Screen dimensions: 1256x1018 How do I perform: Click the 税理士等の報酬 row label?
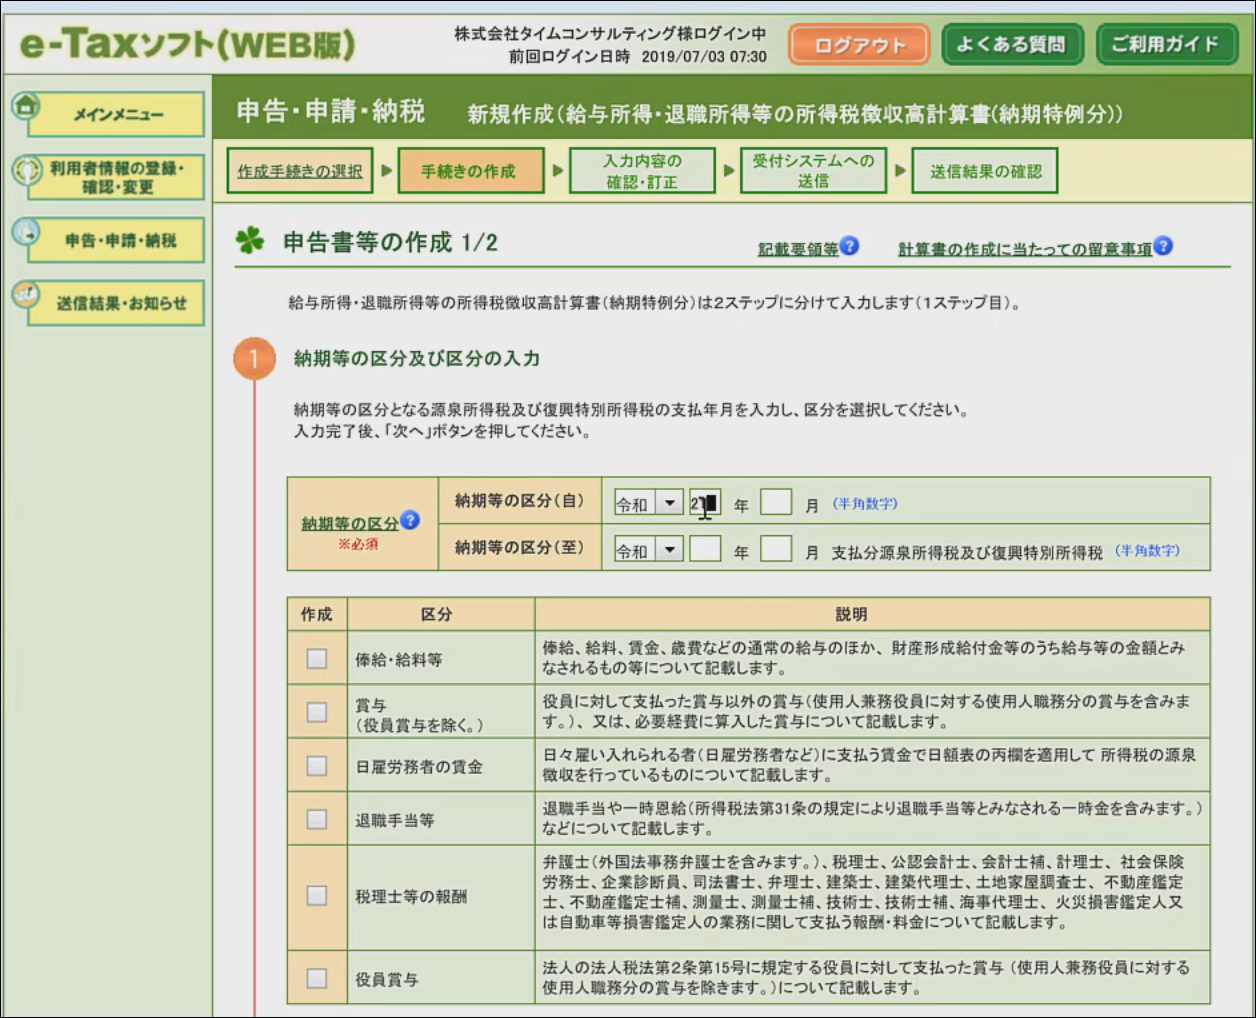coord(411,896)
